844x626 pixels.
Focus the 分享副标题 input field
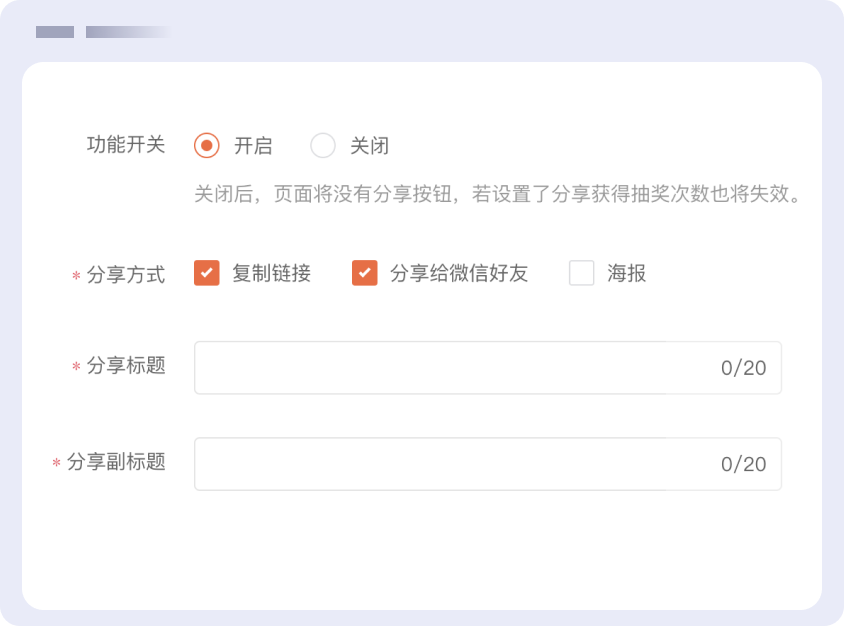(450, 464)
